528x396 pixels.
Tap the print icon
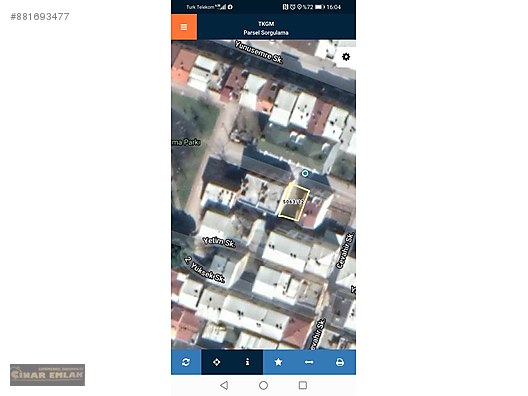340,362
